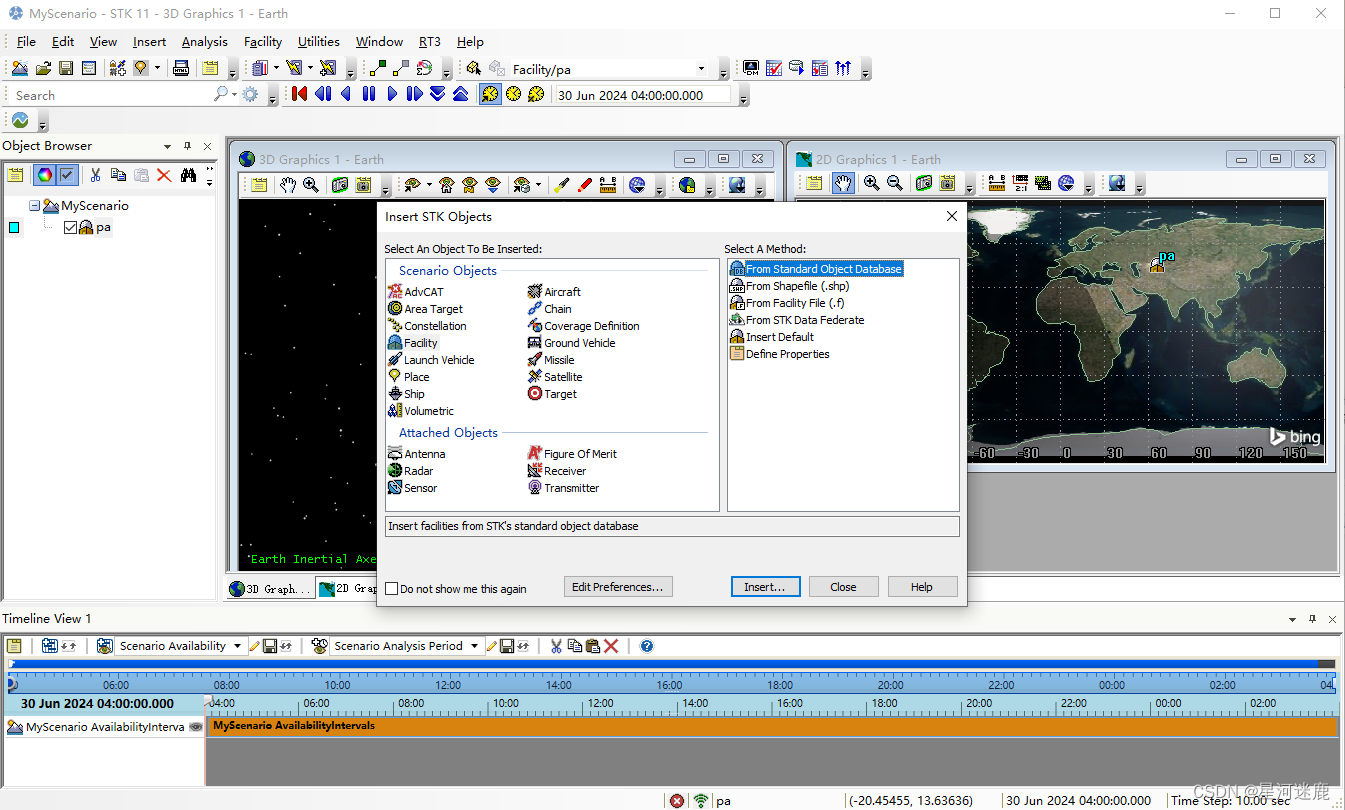
Task: Open Timeline View panel dropdown arrow
Action: 1293,619
